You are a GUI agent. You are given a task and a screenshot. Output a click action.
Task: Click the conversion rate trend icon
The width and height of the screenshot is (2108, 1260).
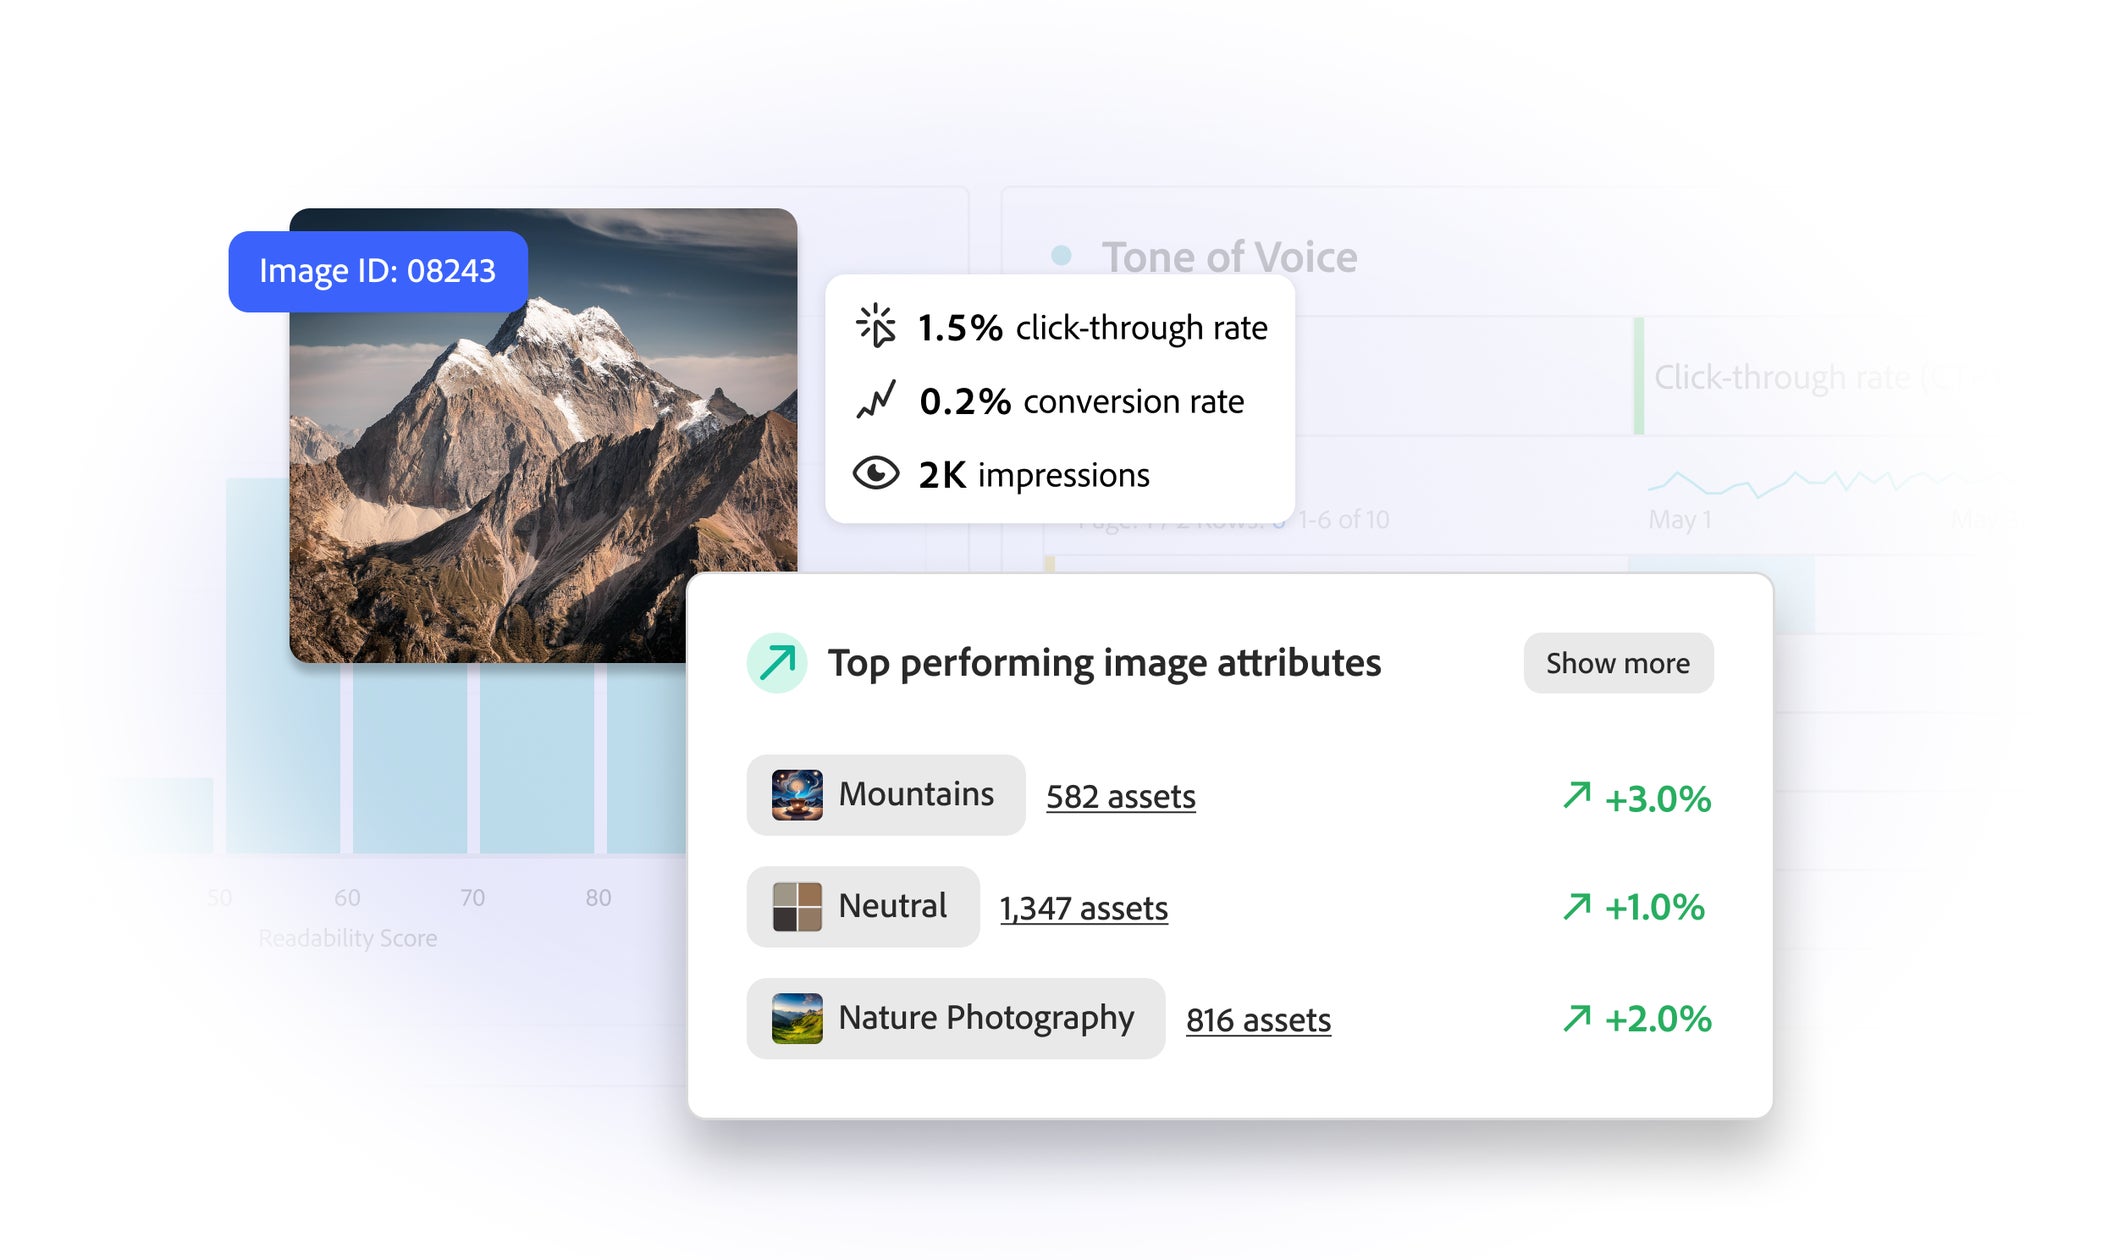coord(876,400)
